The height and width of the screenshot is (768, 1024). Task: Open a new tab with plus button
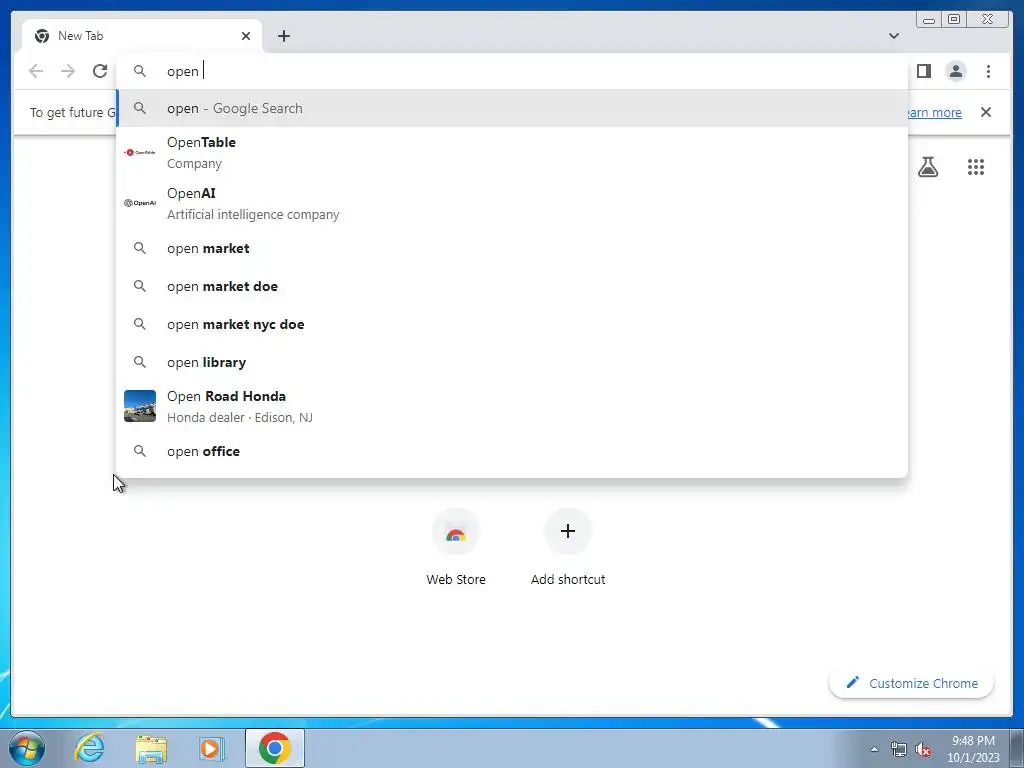pos(283,36)
